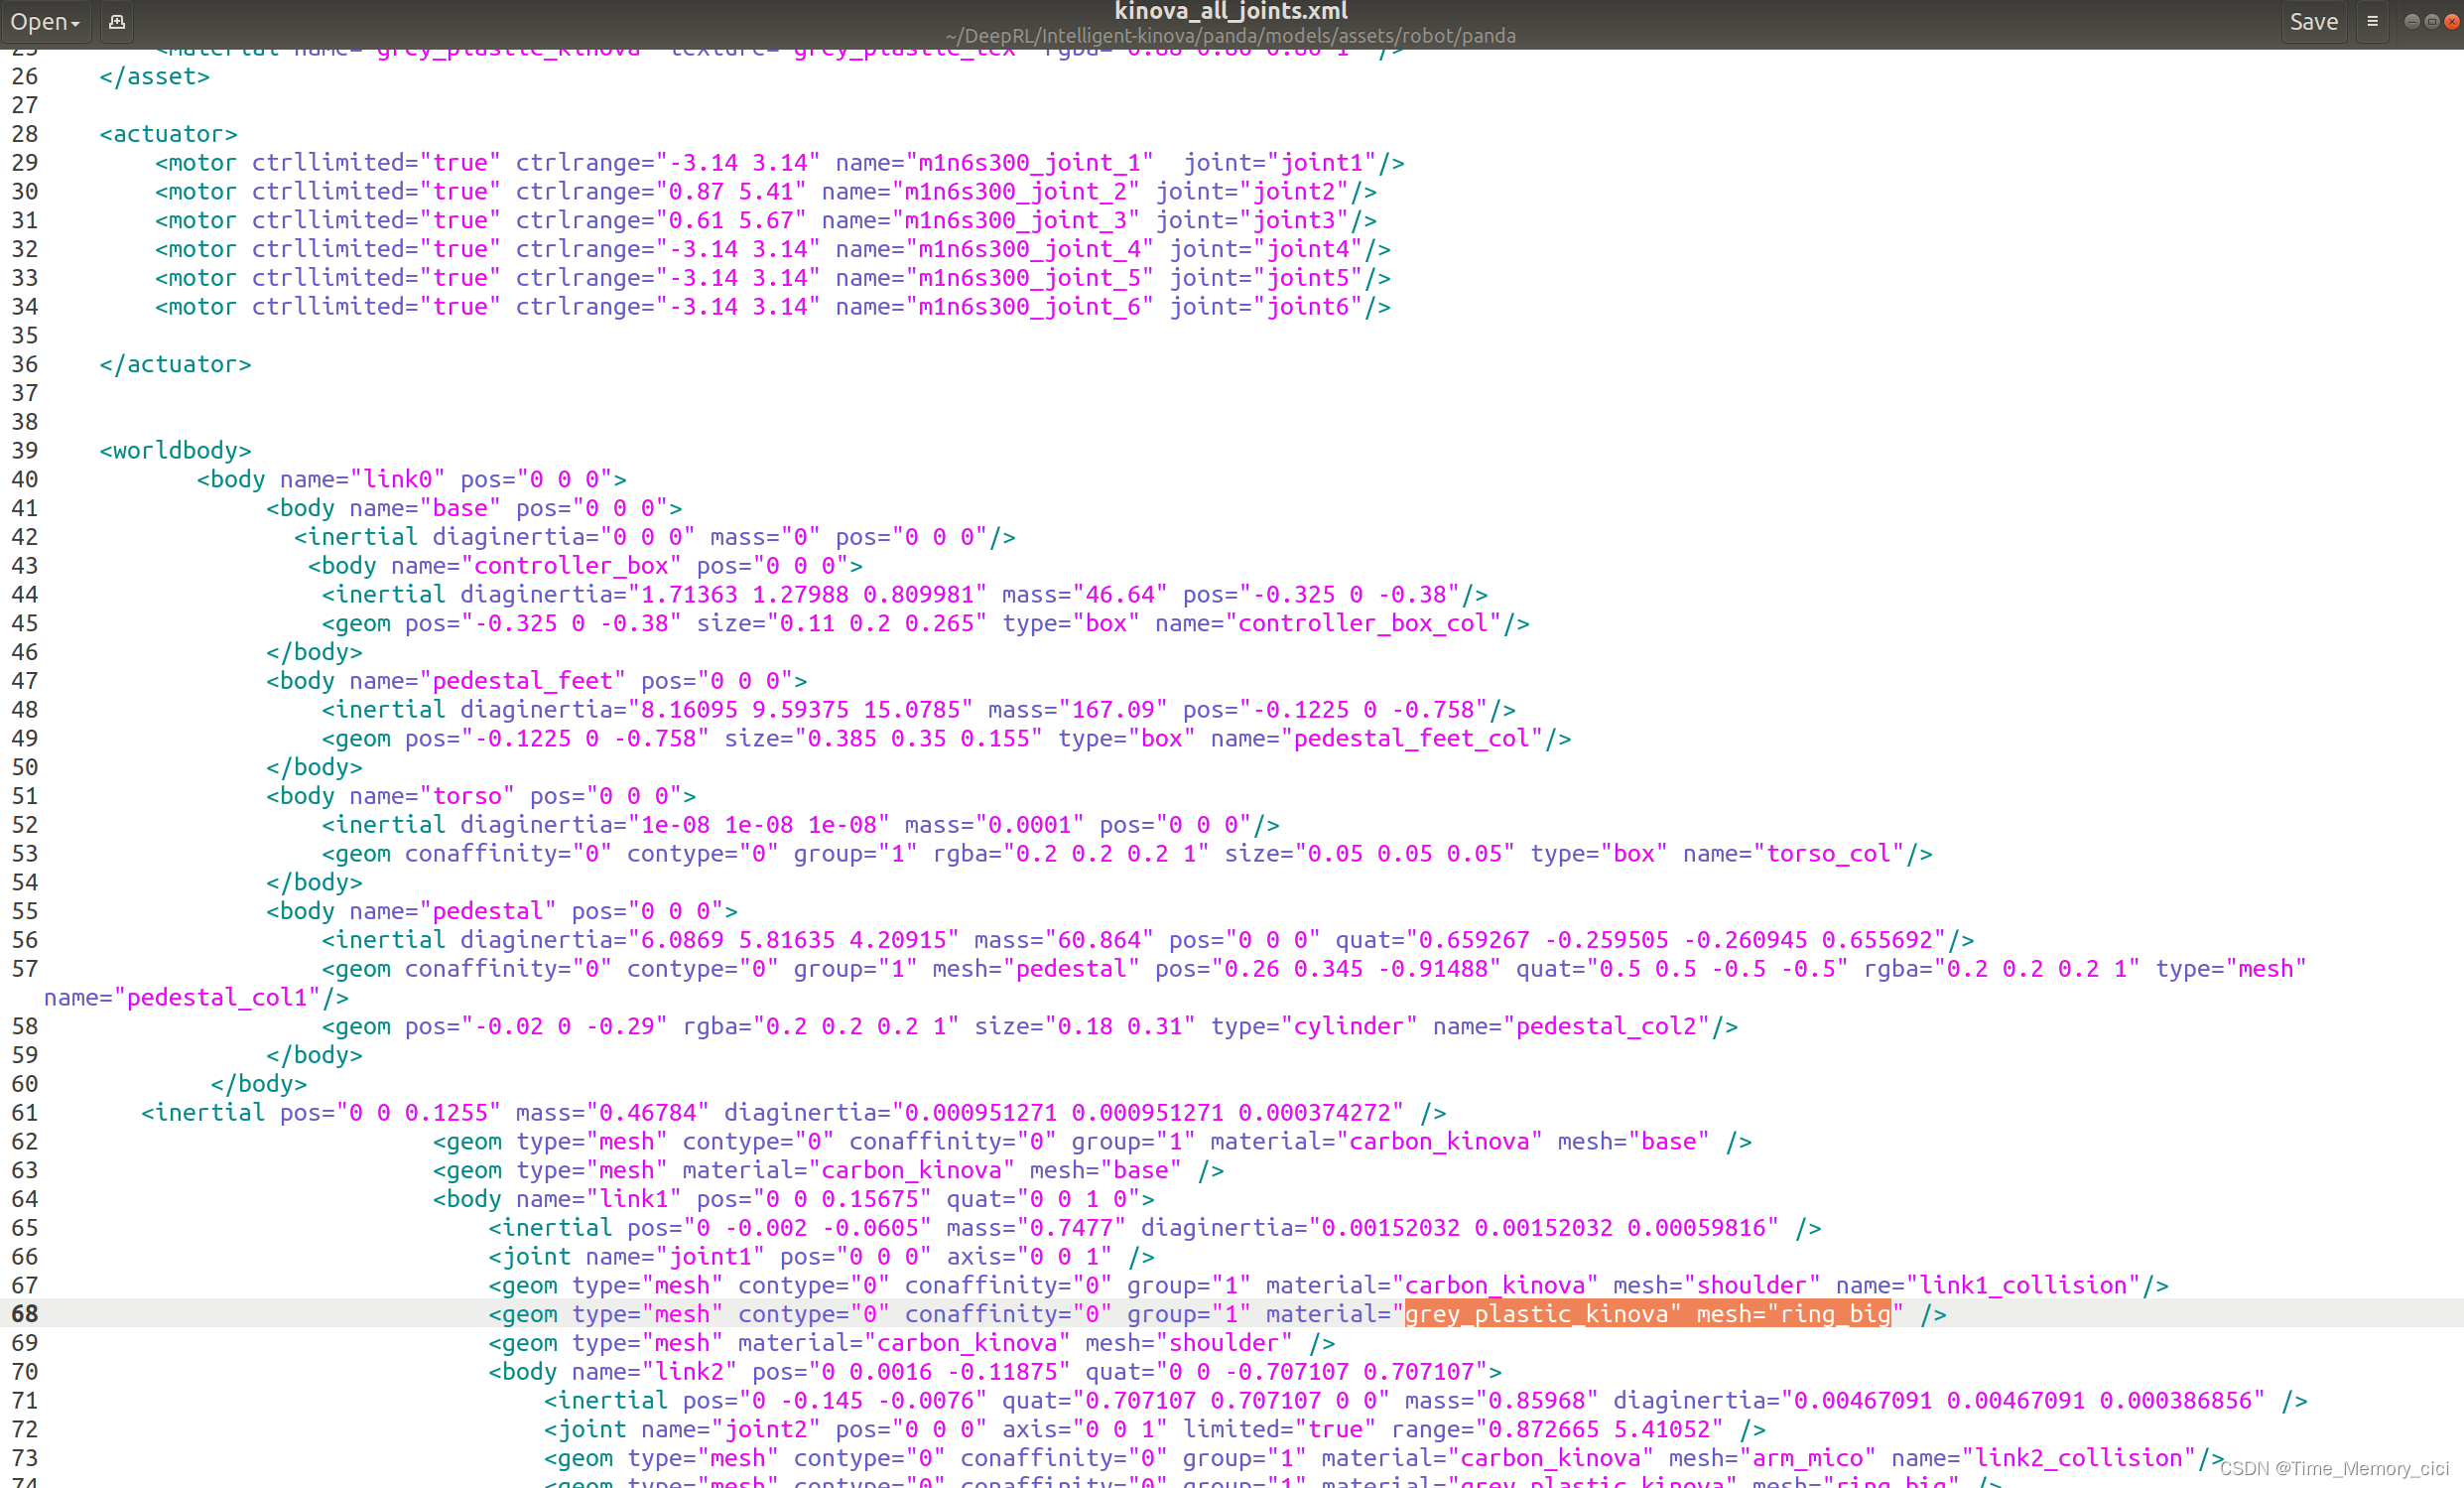
Task: Click the kinova_all_joints.xml title
Action: click(x=1230, y=11)
